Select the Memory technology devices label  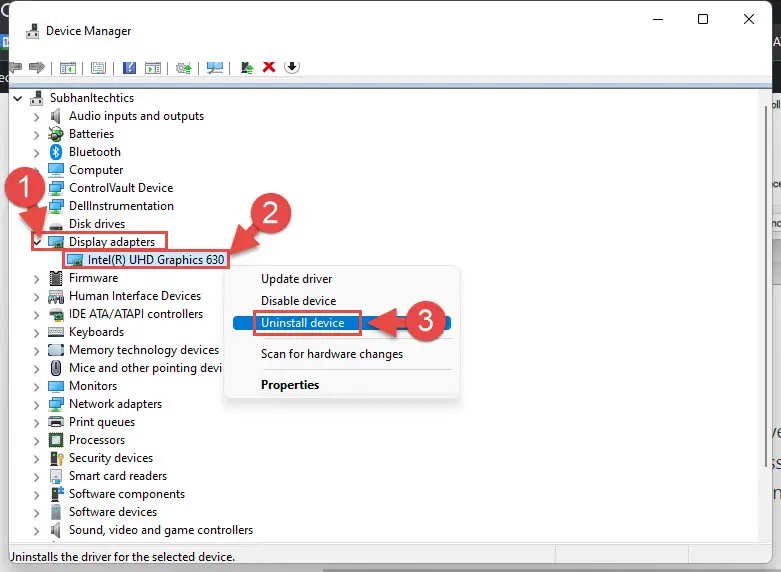point(144,350)
